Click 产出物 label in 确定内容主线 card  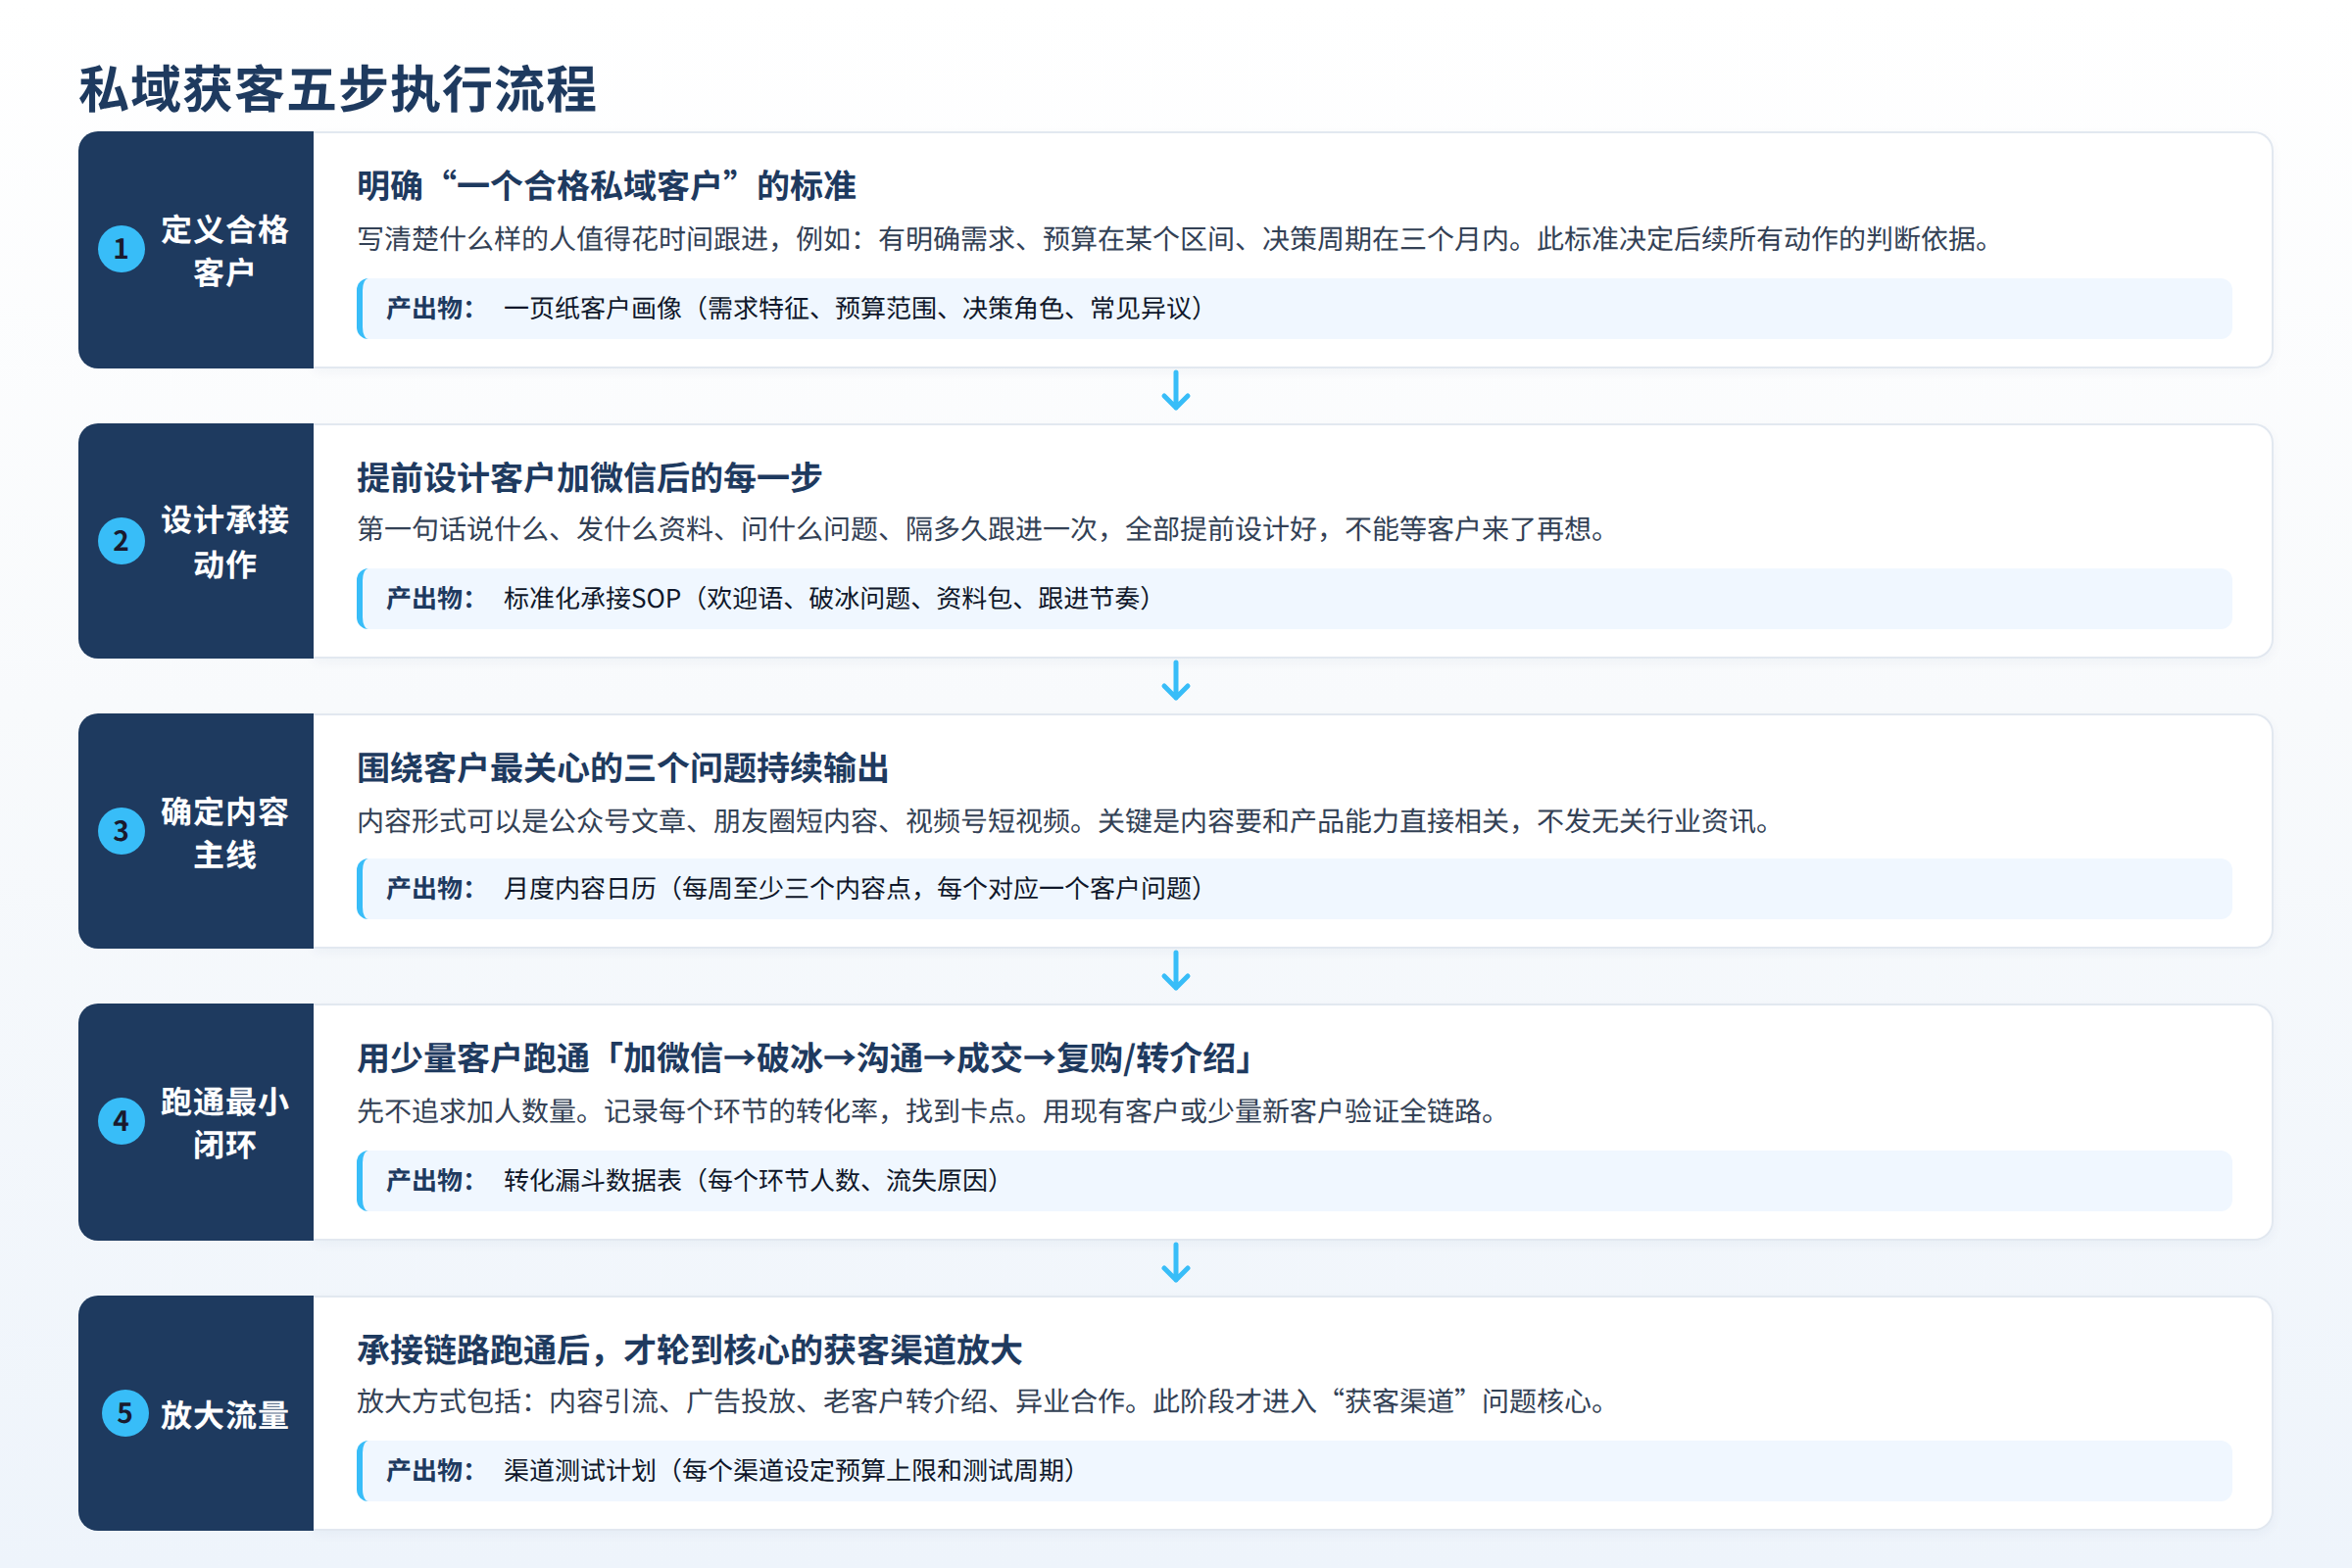430,888
